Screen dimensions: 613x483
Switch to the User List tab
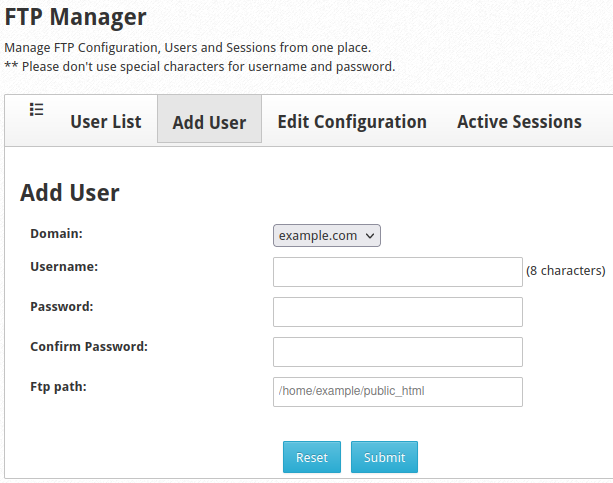pyautogui.click(x=105, y=122)
